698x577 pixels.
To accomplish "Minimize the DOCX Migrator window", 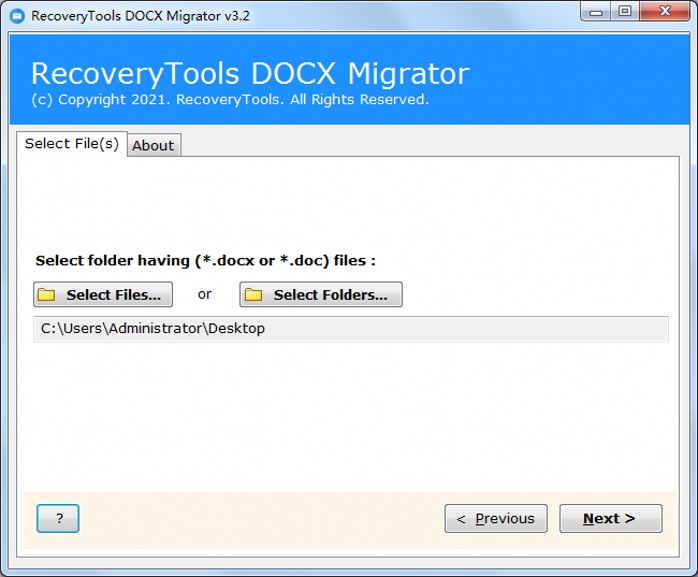I will click(596, 12).
